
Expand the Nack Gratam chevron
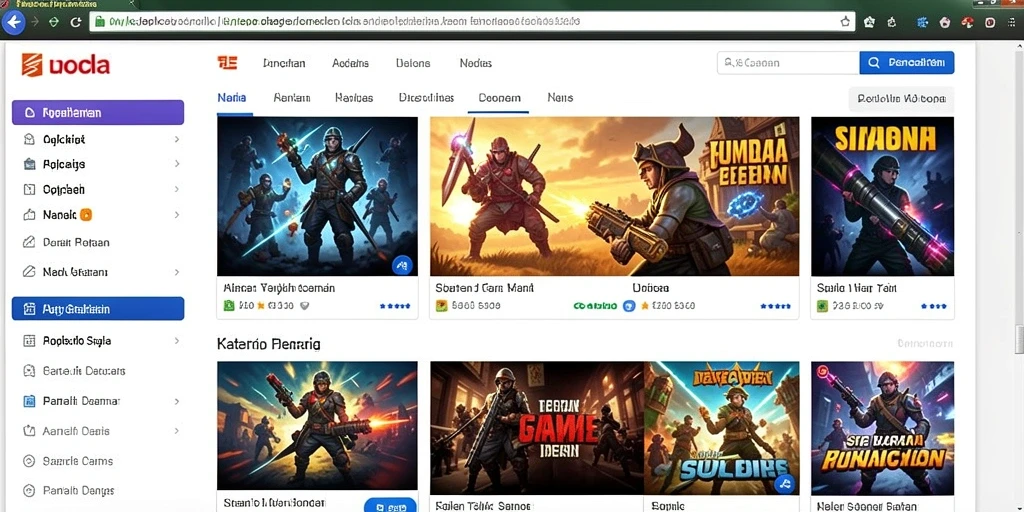click(x=177, y=272)
